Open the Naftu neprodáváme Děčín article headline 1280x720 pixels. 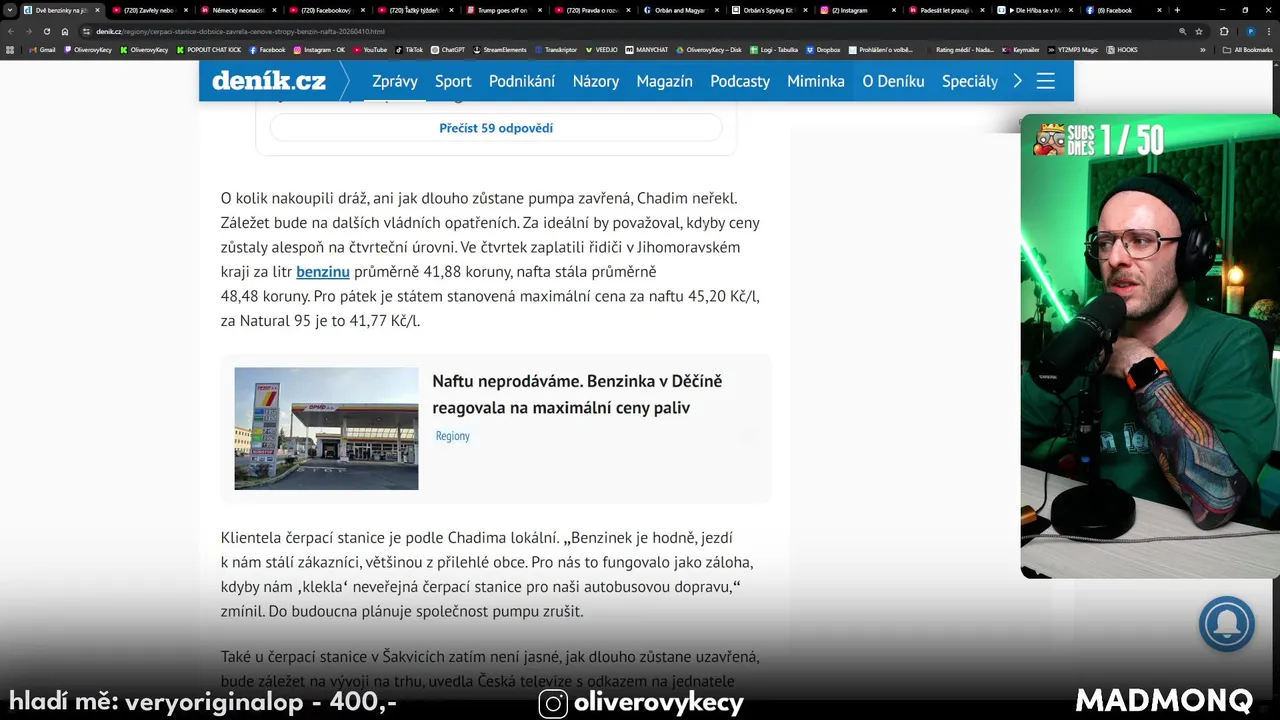tap(577, 394)
